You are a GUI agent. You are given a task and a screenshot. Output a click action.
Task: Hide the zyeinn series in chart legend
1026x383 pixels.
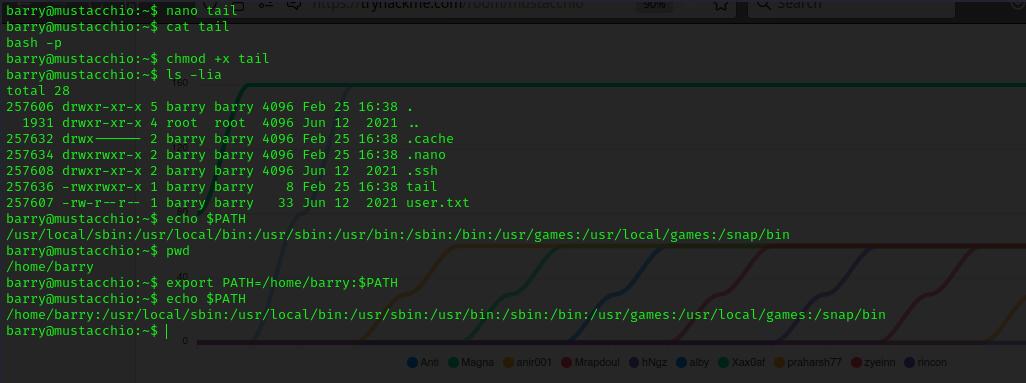click(x=874, y=362)
